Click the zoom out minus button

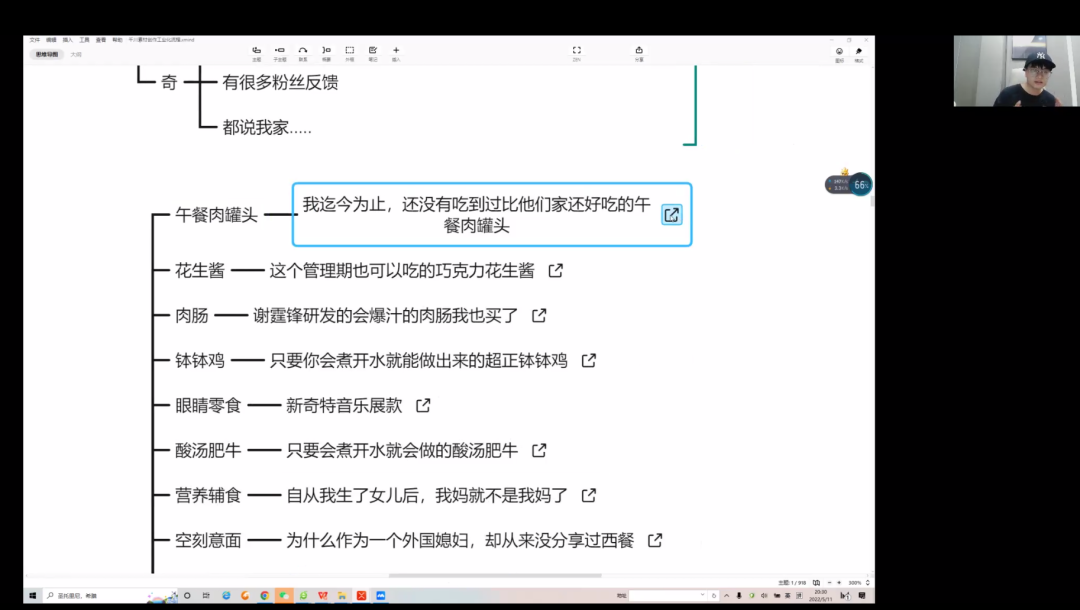[x=829, y=582]
